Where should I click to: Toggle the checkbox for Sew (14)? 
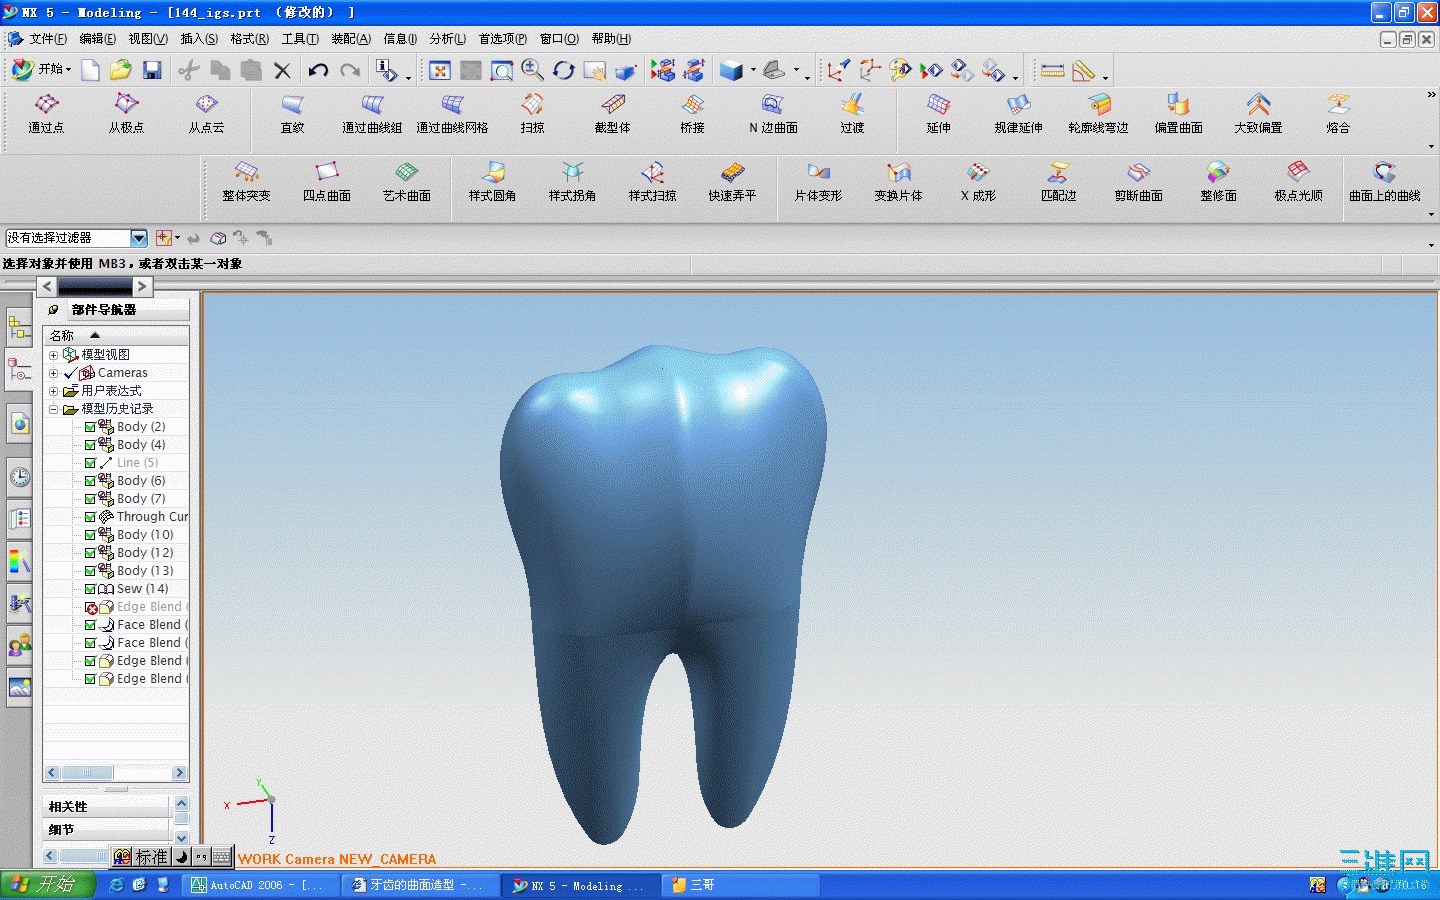pyautogui.click(x=90, y=589)
